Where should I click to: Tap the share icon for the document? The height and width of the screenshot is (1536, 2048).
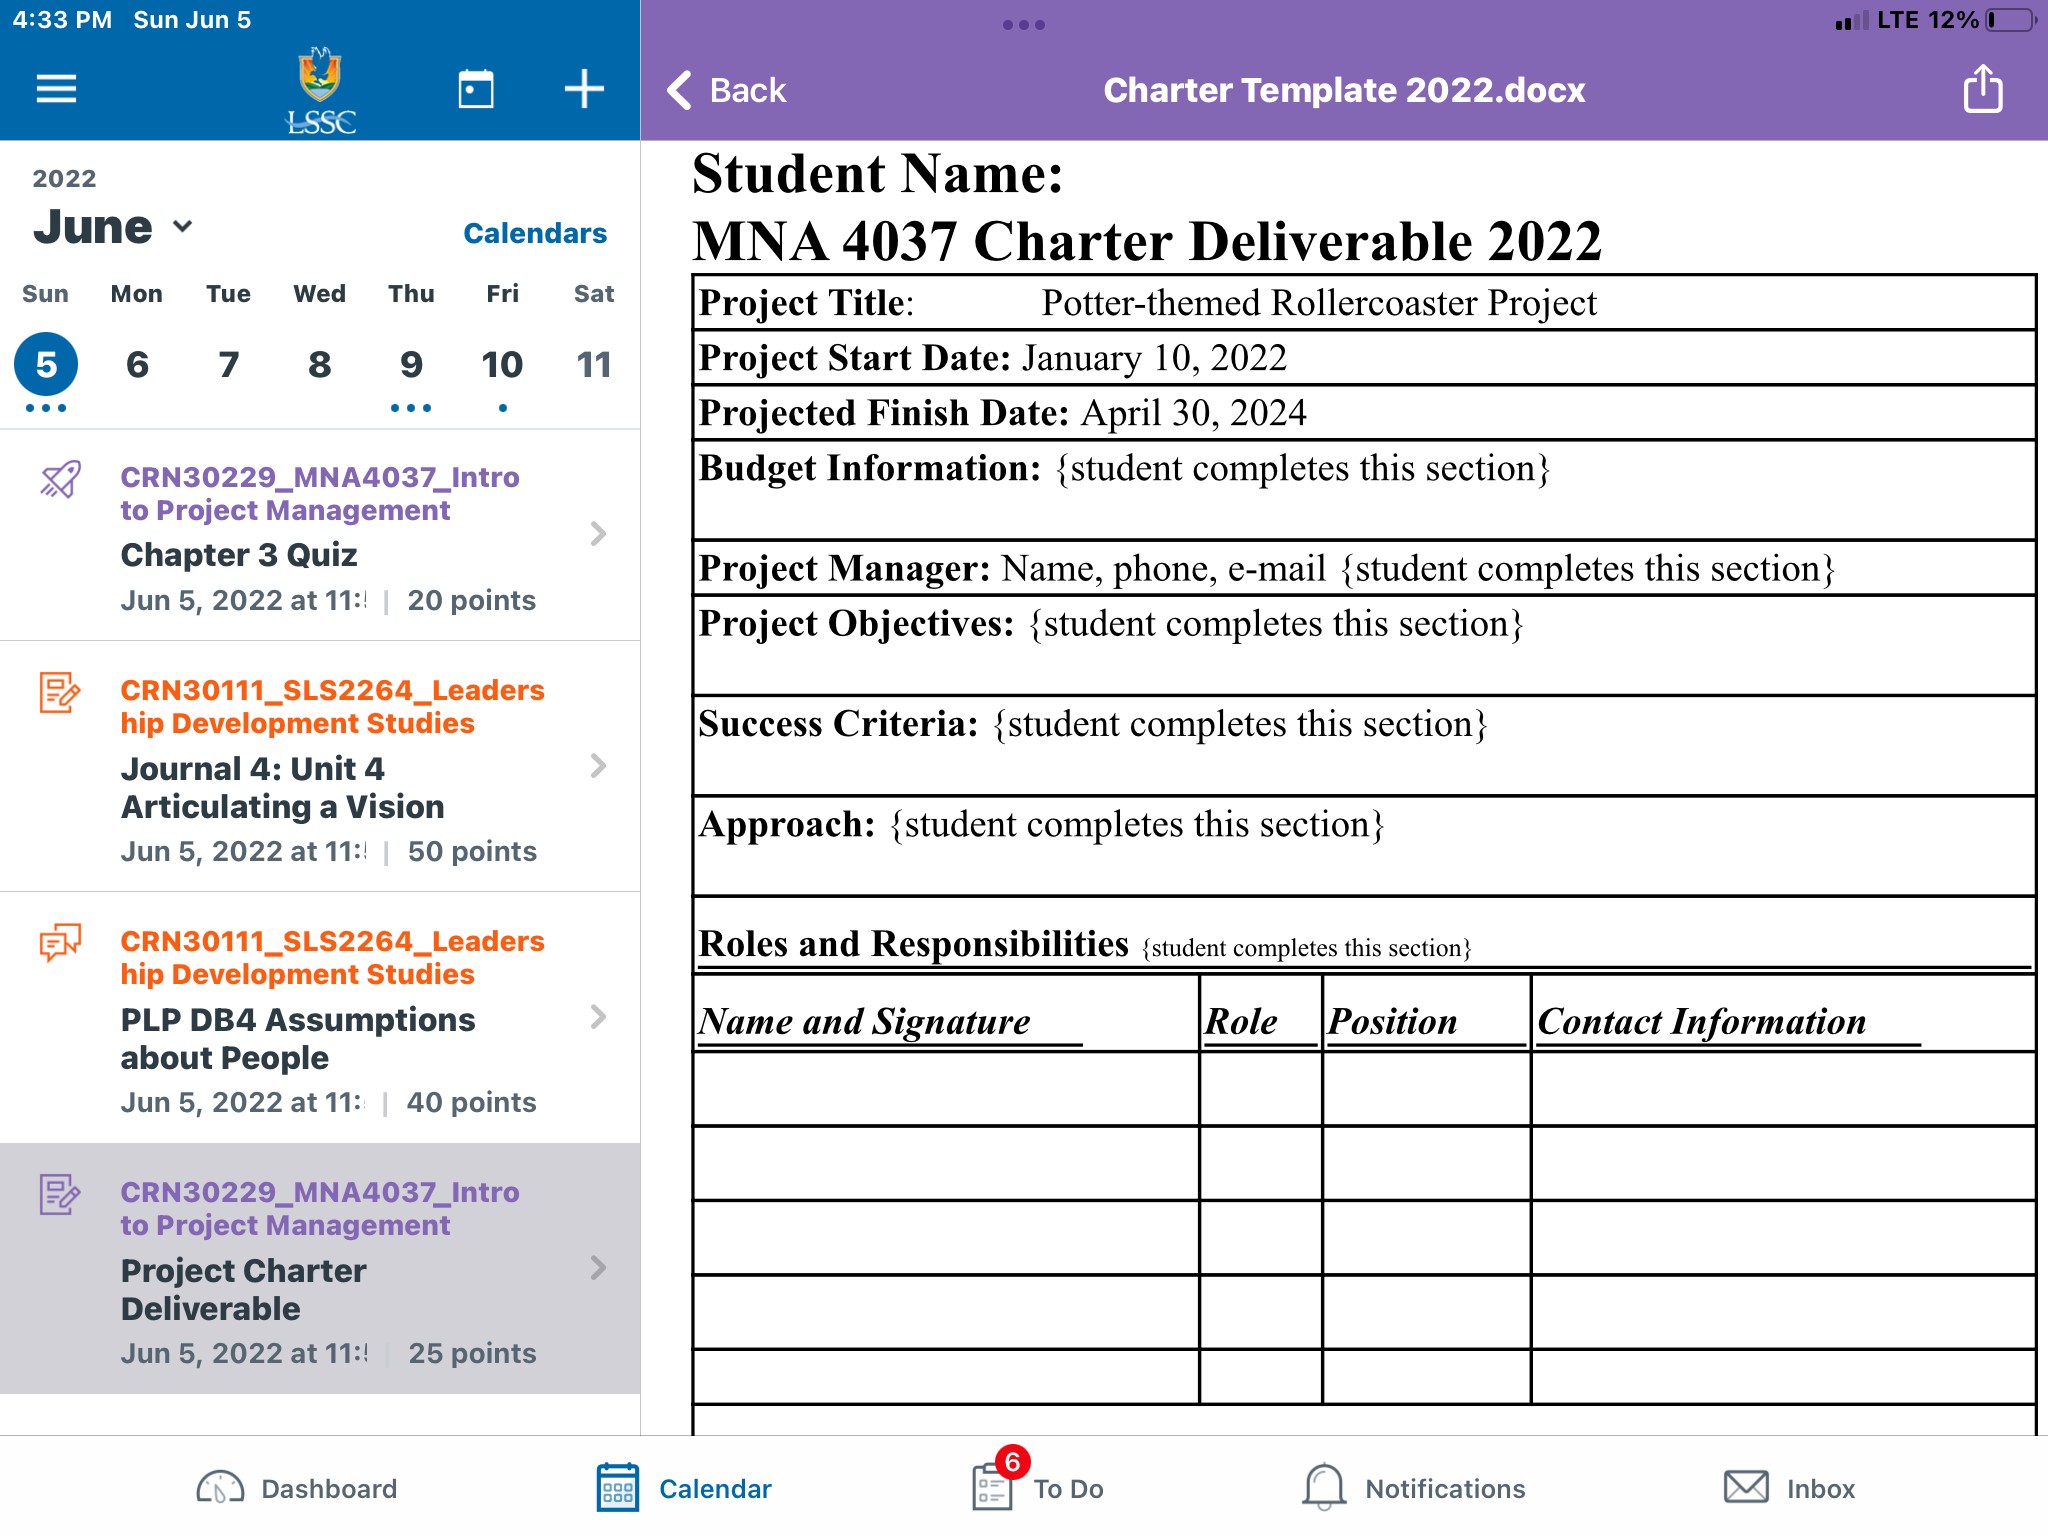[x=1982, y=89]
